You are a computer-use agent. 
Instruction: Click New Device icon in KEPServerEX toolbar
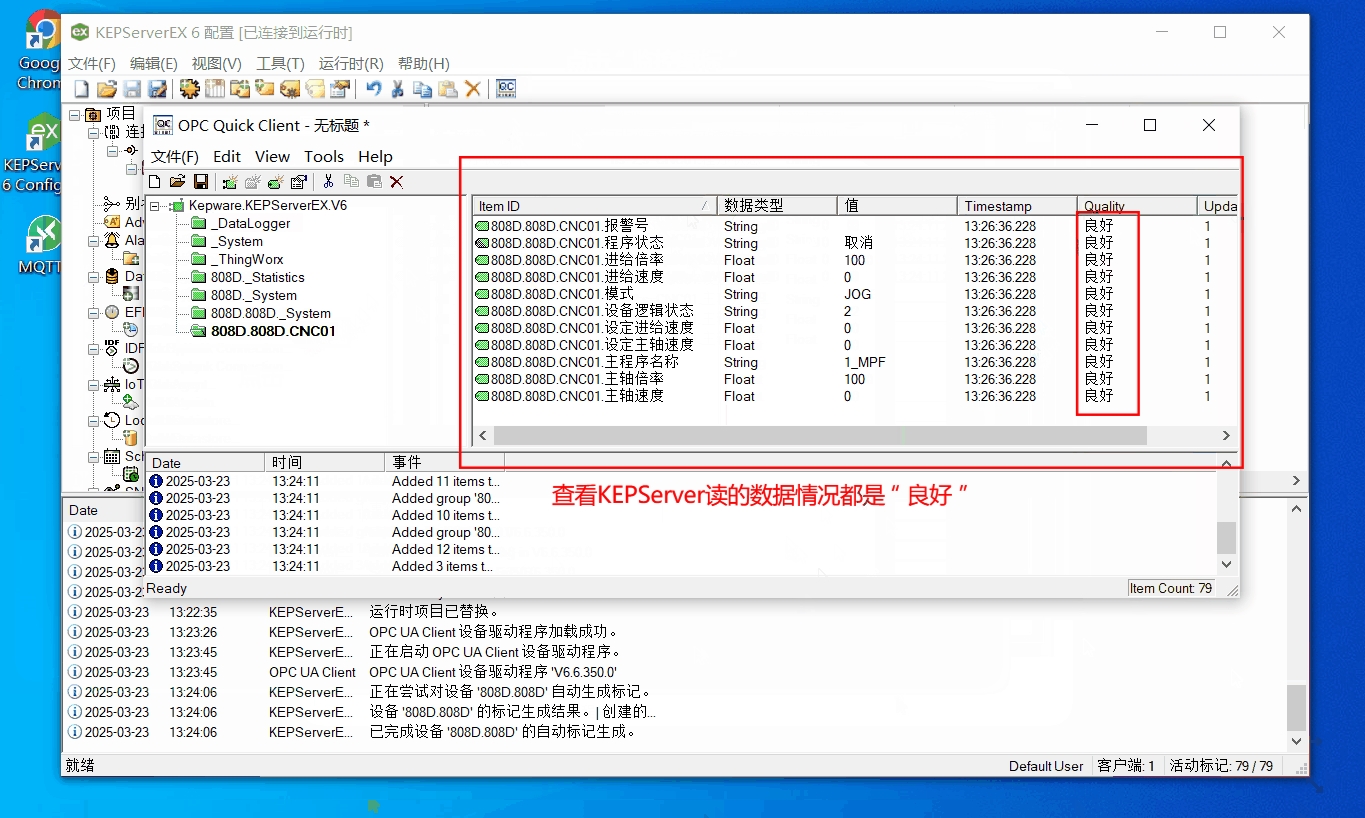coord(215,89)
